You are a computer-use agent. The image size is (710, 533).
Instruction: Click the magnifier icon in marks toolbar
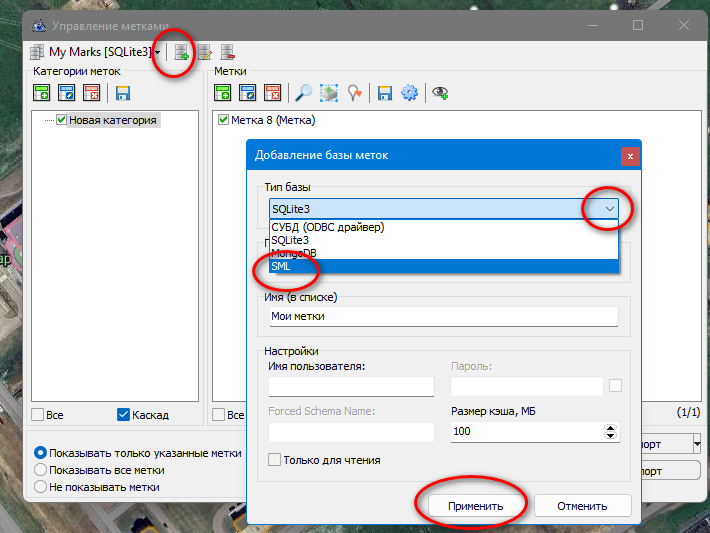(x=302, y=93)
